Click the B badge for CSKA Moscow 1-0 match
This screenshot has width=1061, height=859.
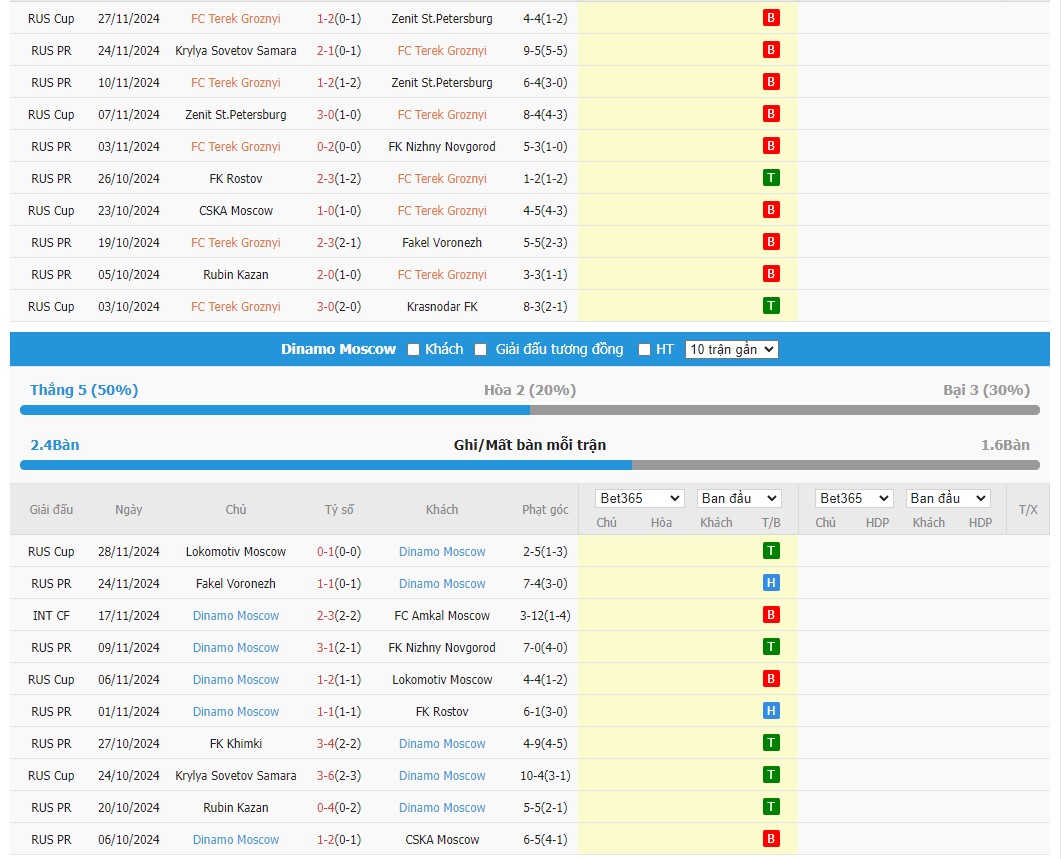coord(771,210)
